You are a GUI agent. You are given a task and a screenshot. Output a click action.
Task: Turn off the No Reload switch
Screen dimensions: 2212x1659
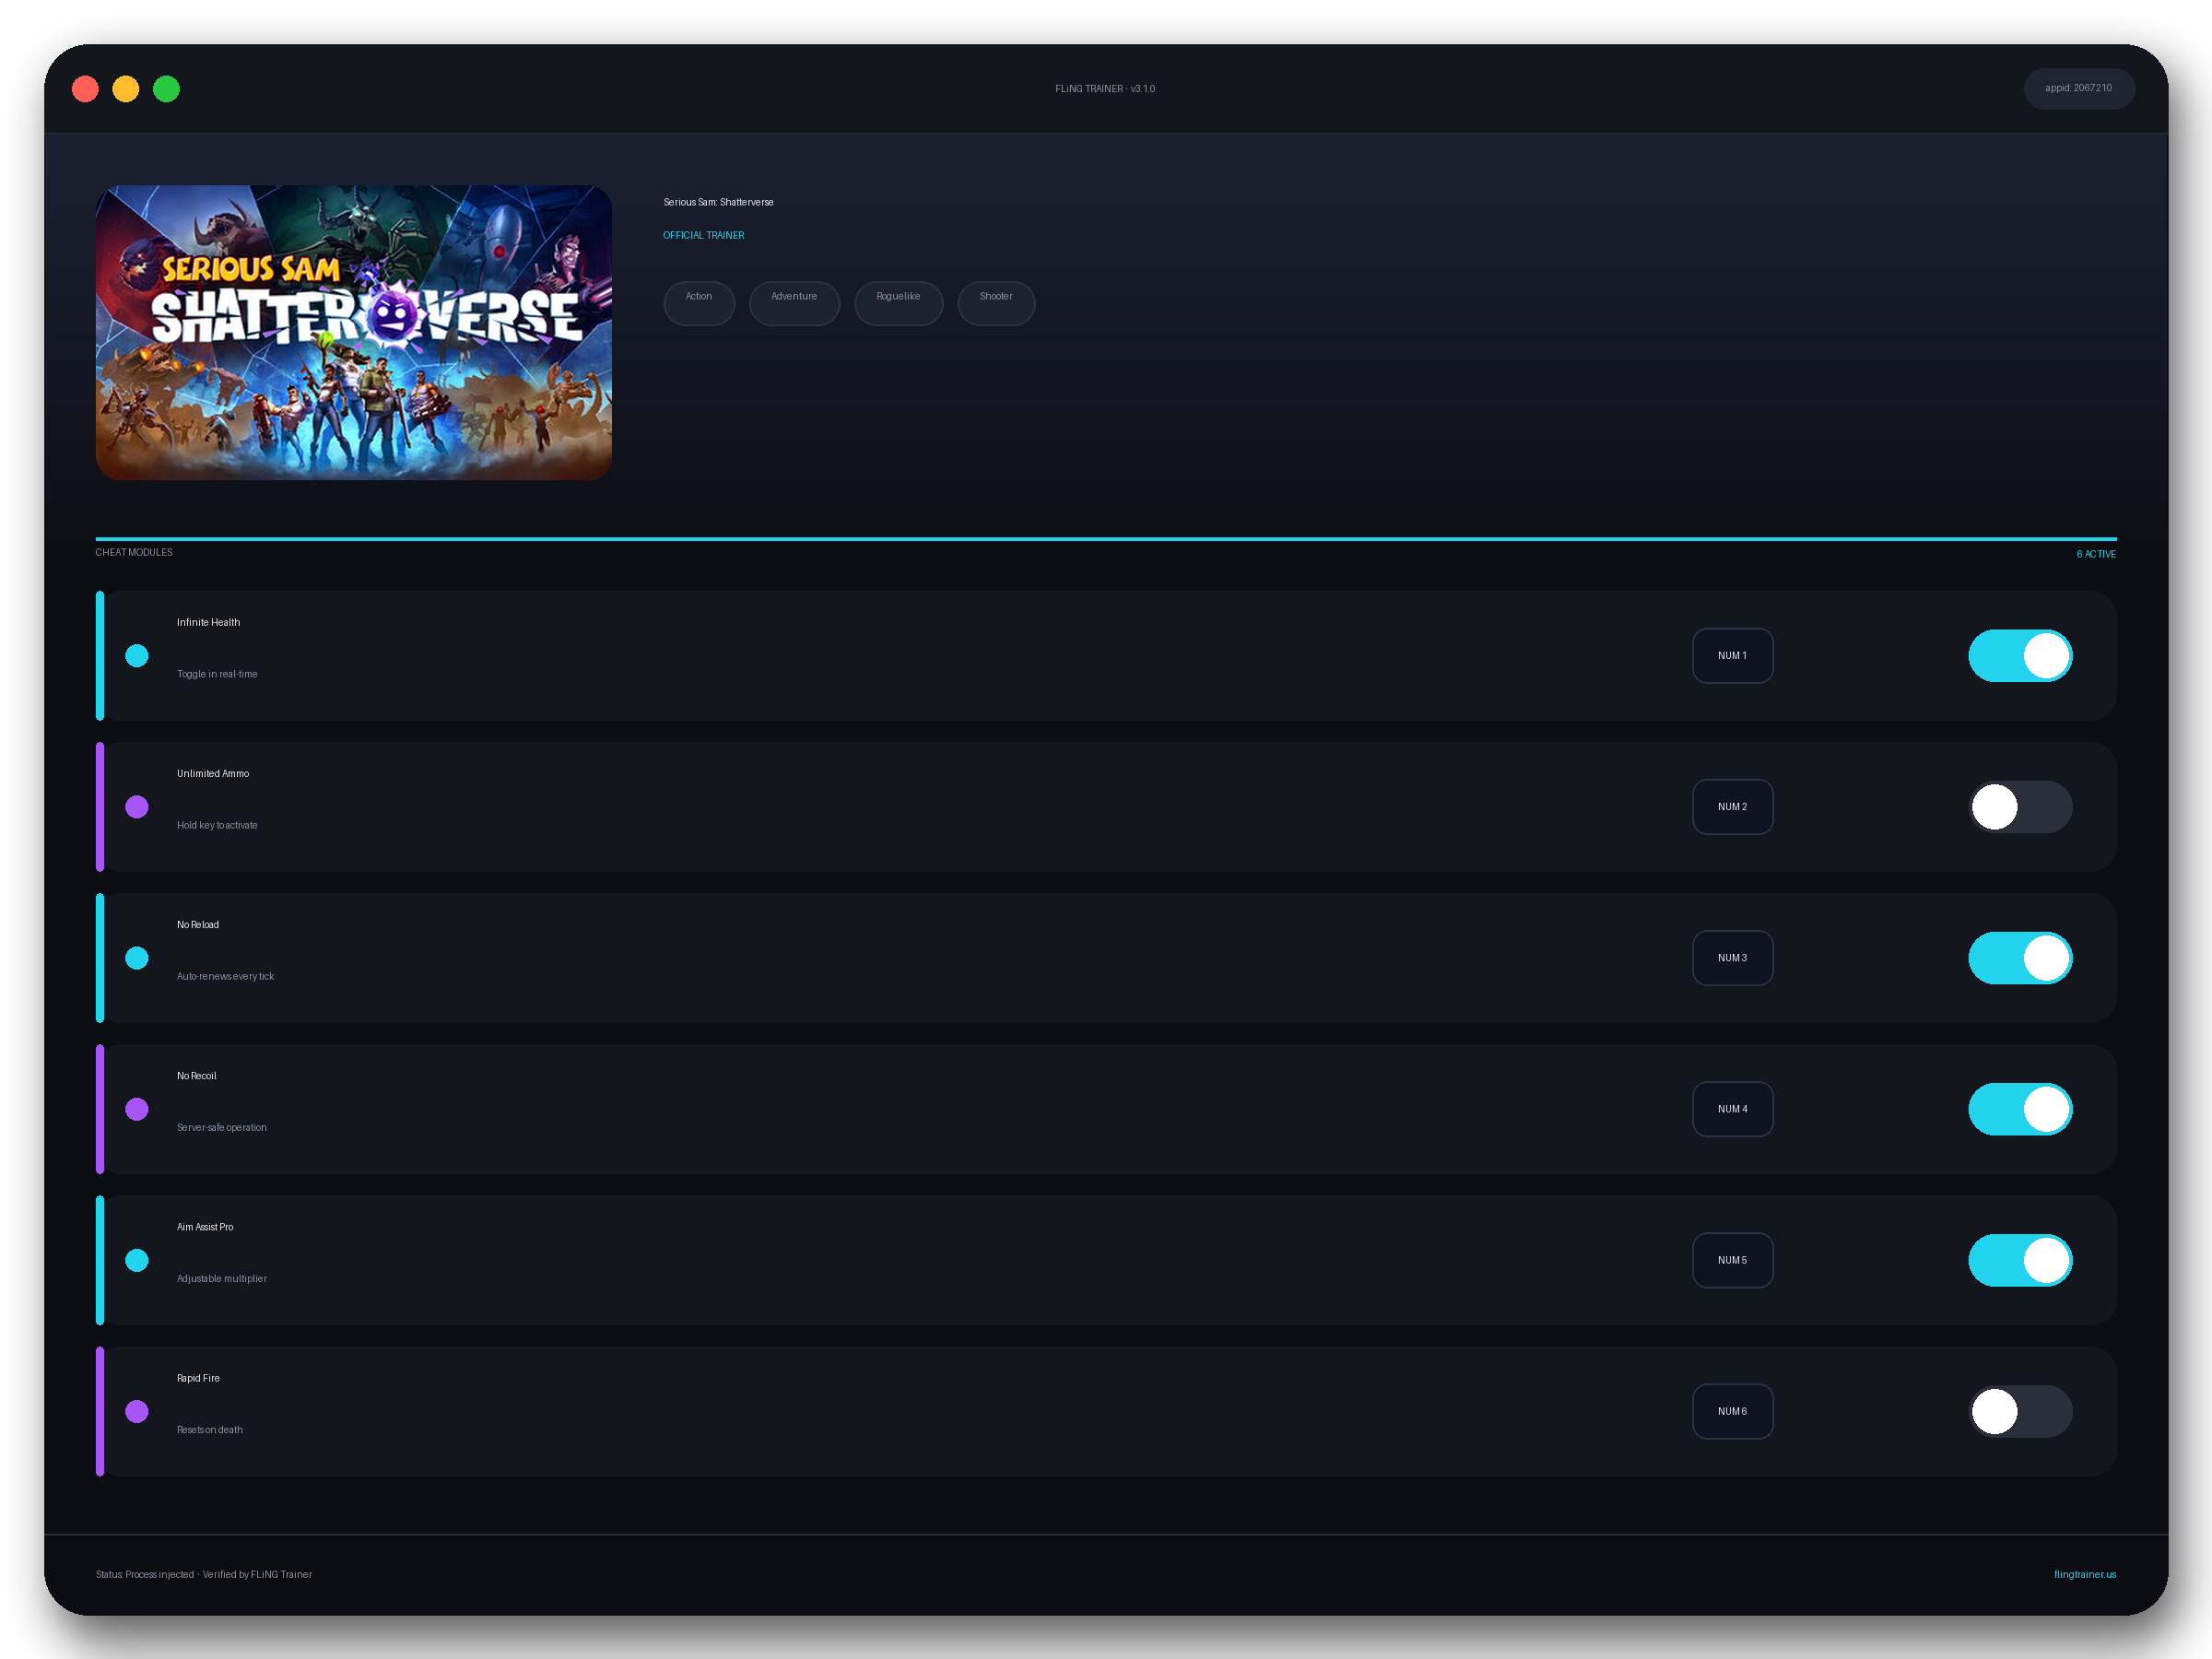(x=2020, y=958)
